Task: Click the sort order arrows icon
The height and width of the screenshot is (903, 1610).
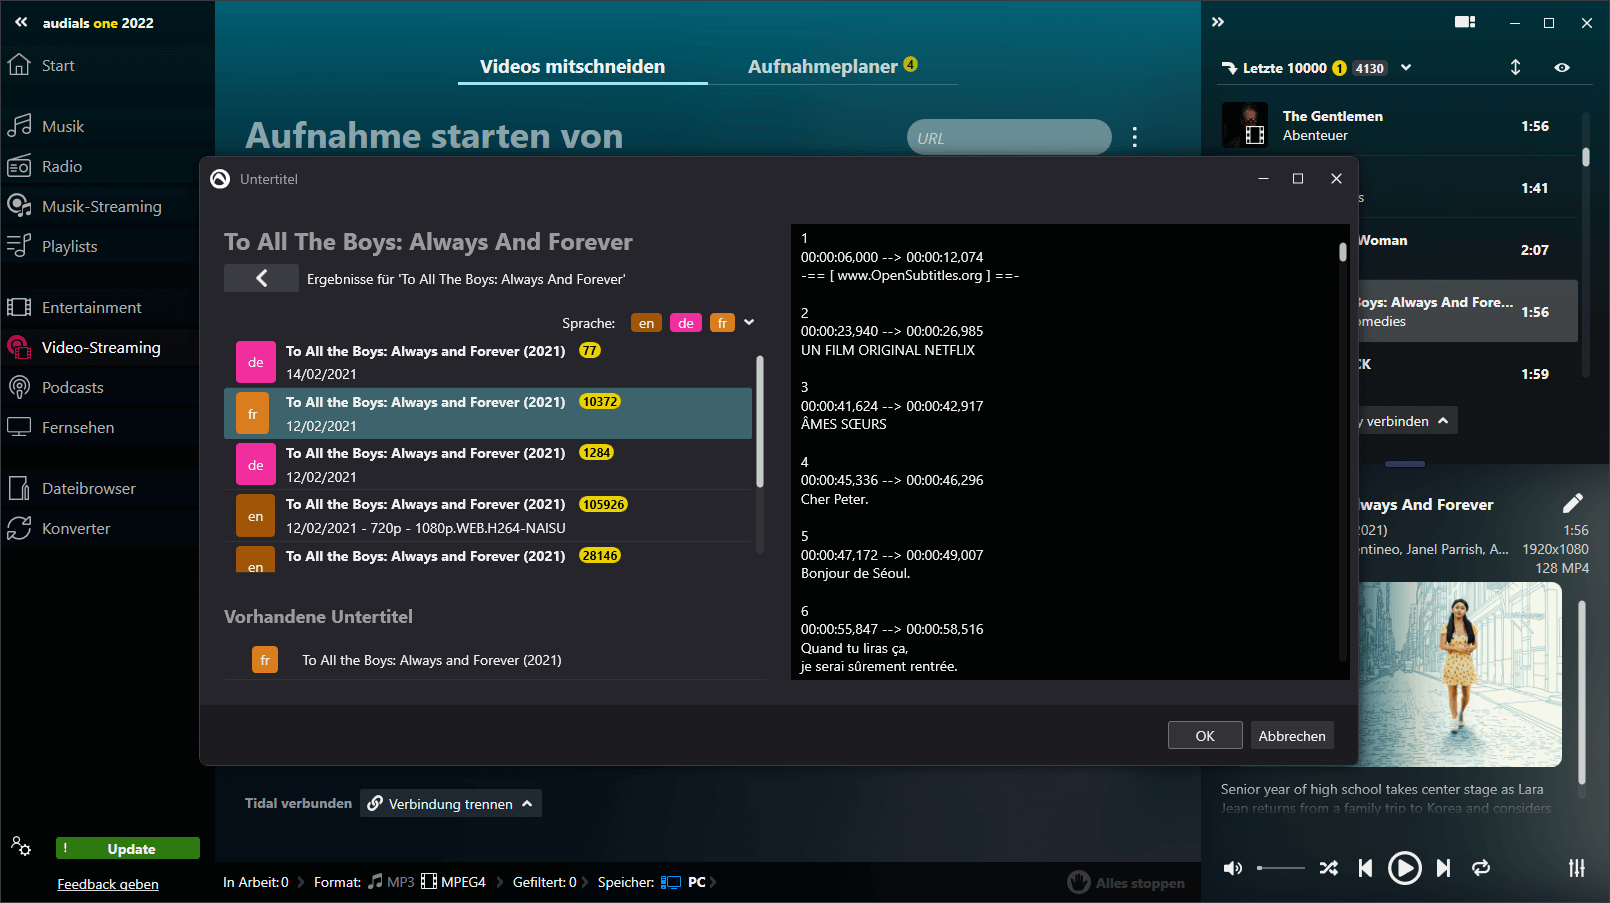Action: 1515,68
